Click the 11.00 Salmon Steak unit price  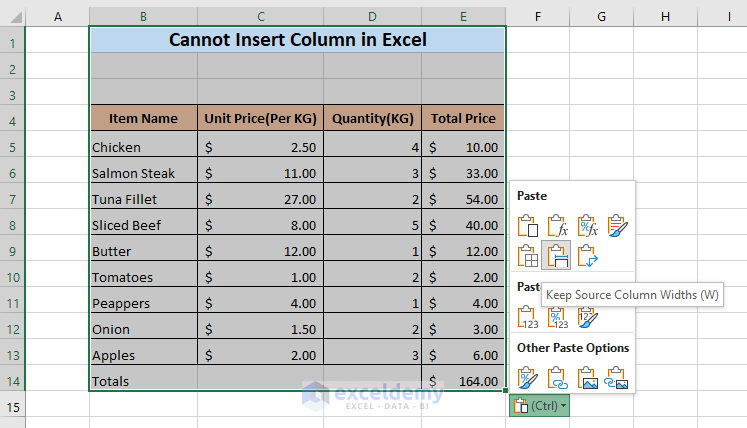[261, 170]
